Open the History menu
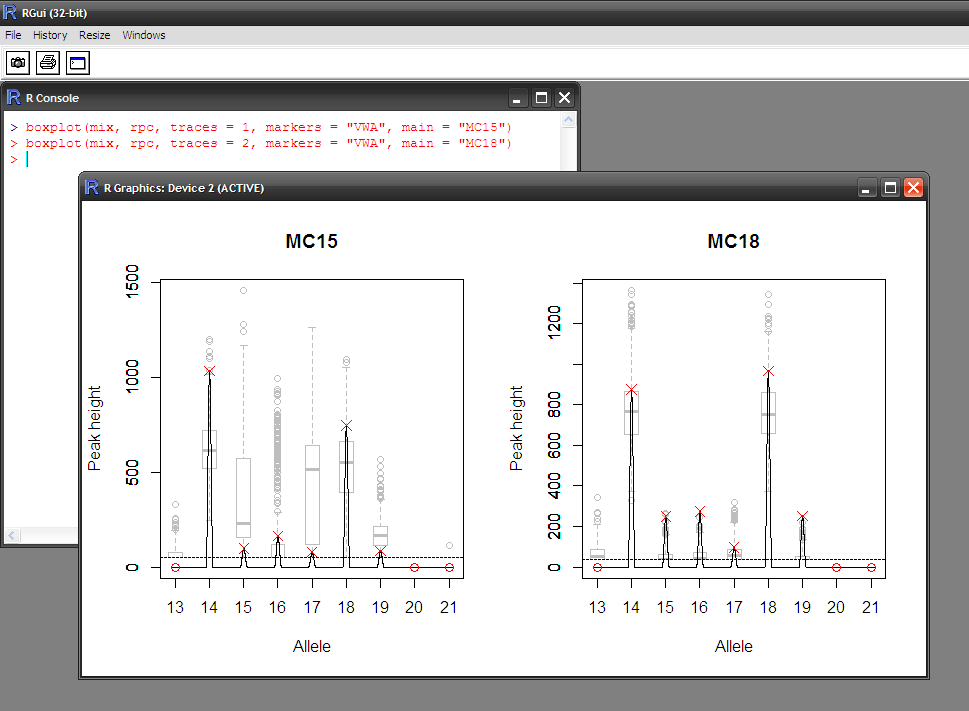969x711 pixels. click(x=50, y=35)
